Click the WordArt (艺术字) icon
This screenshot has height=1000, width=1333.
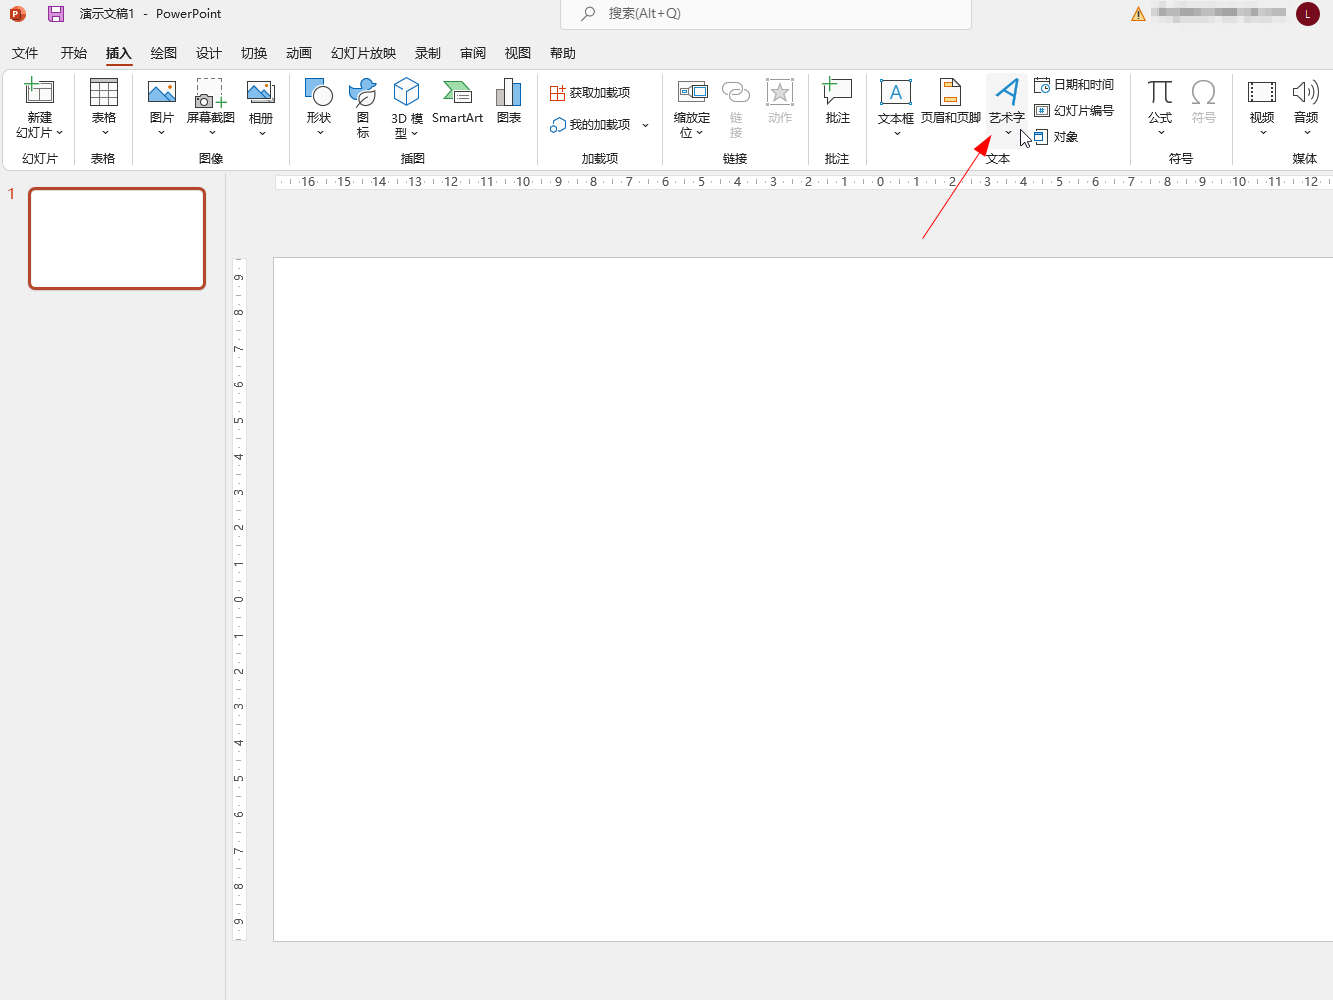point(1007,92)
